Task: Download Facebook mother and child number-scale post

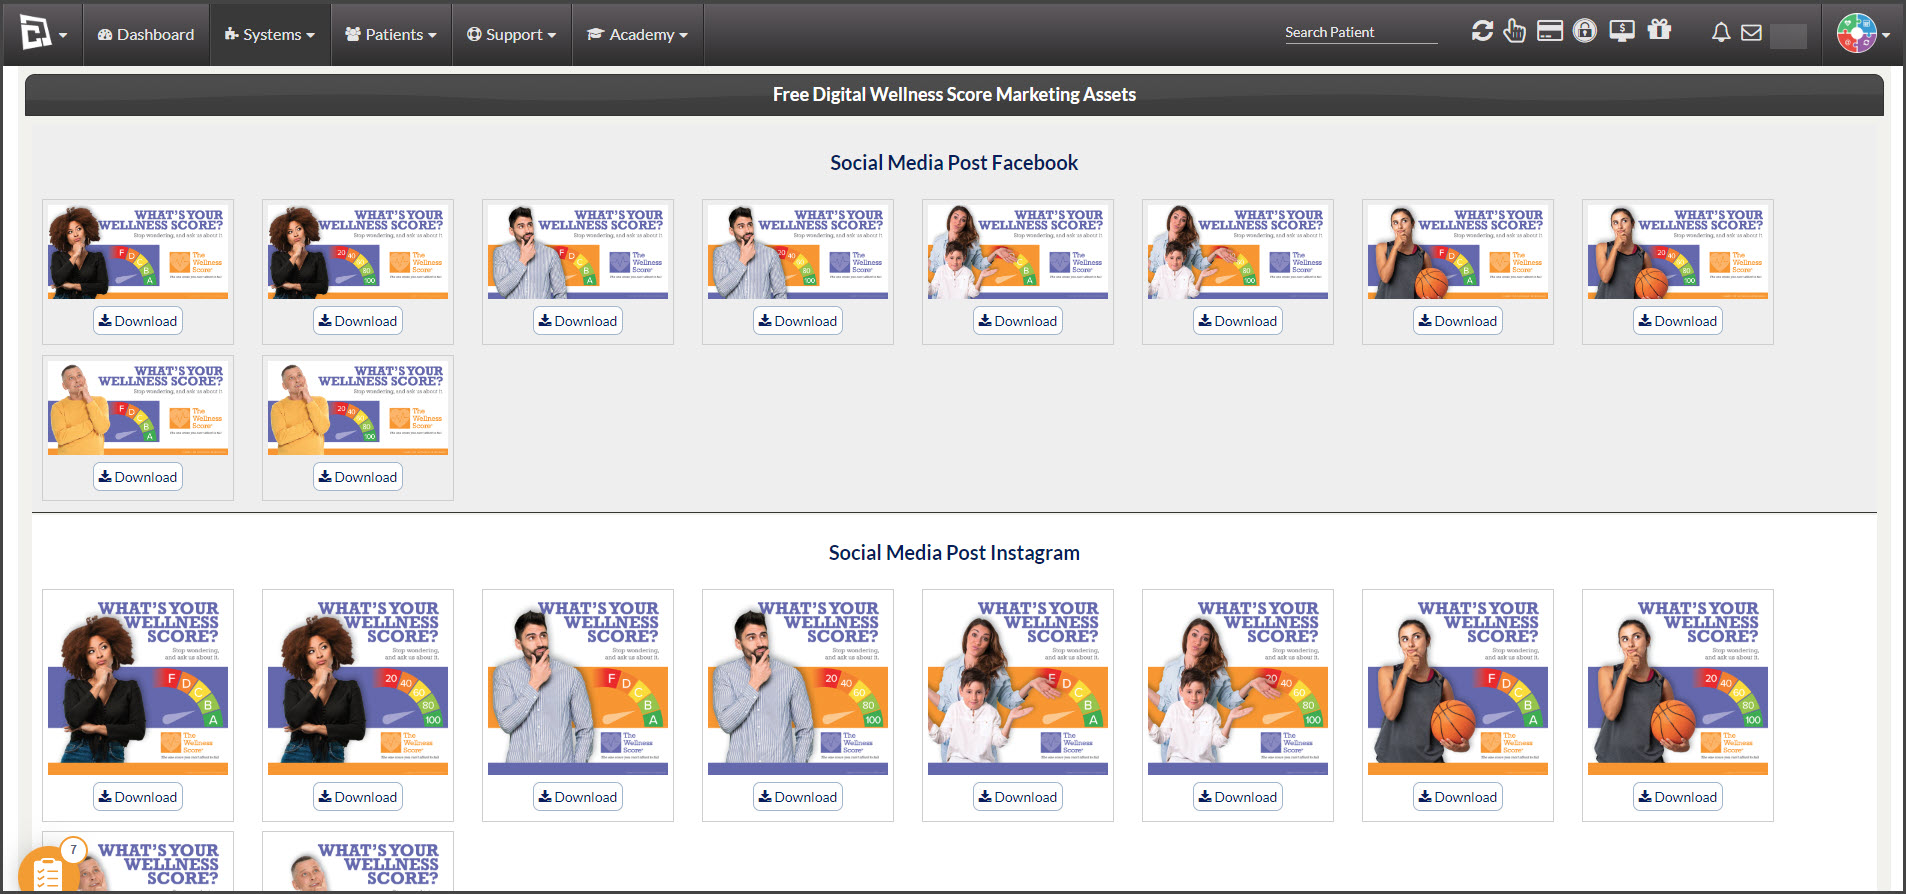Action: pyautogui.click(x=1238, y=321)
